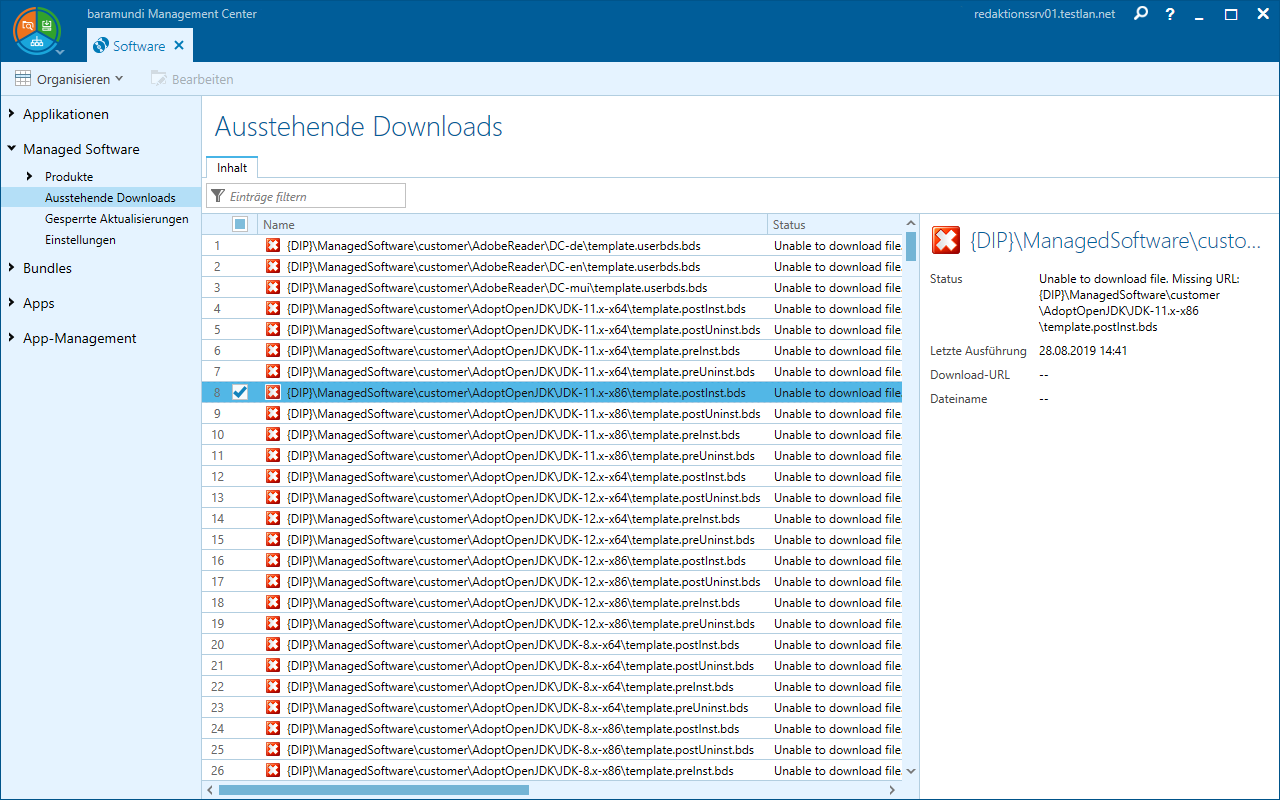Click large red error icon in details pane
The image size is (1280, 800).
945,240
